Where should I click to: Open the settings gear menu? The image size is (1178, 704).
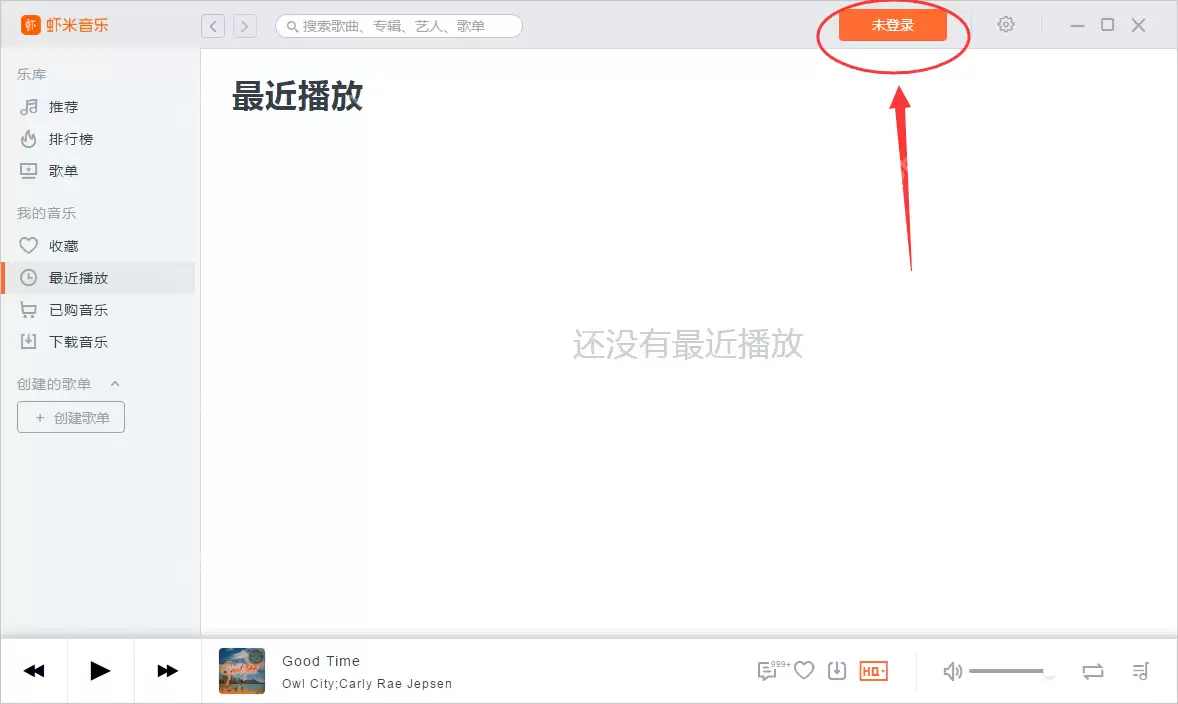1005,25
